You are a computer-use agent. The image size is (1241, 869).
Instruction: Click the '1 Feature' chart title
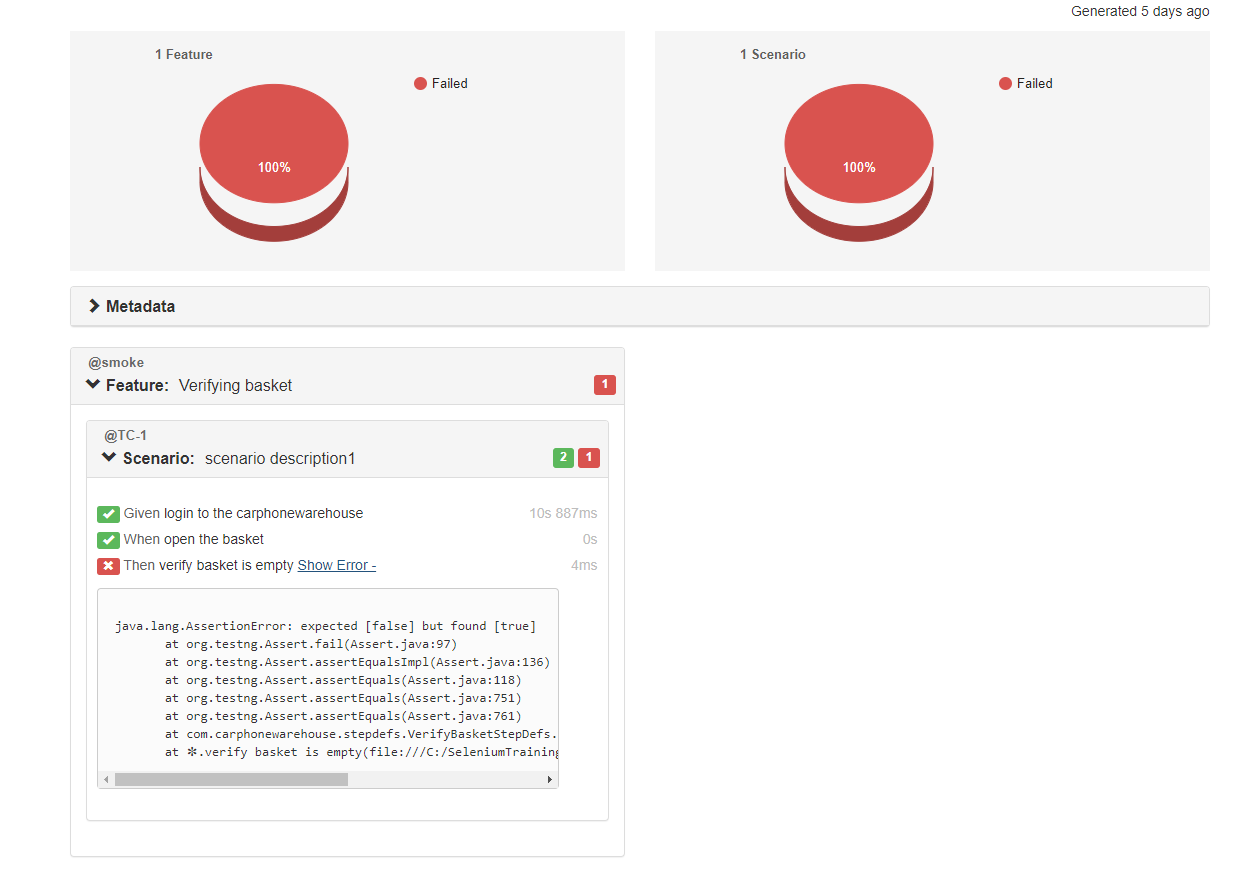(184, 54)
